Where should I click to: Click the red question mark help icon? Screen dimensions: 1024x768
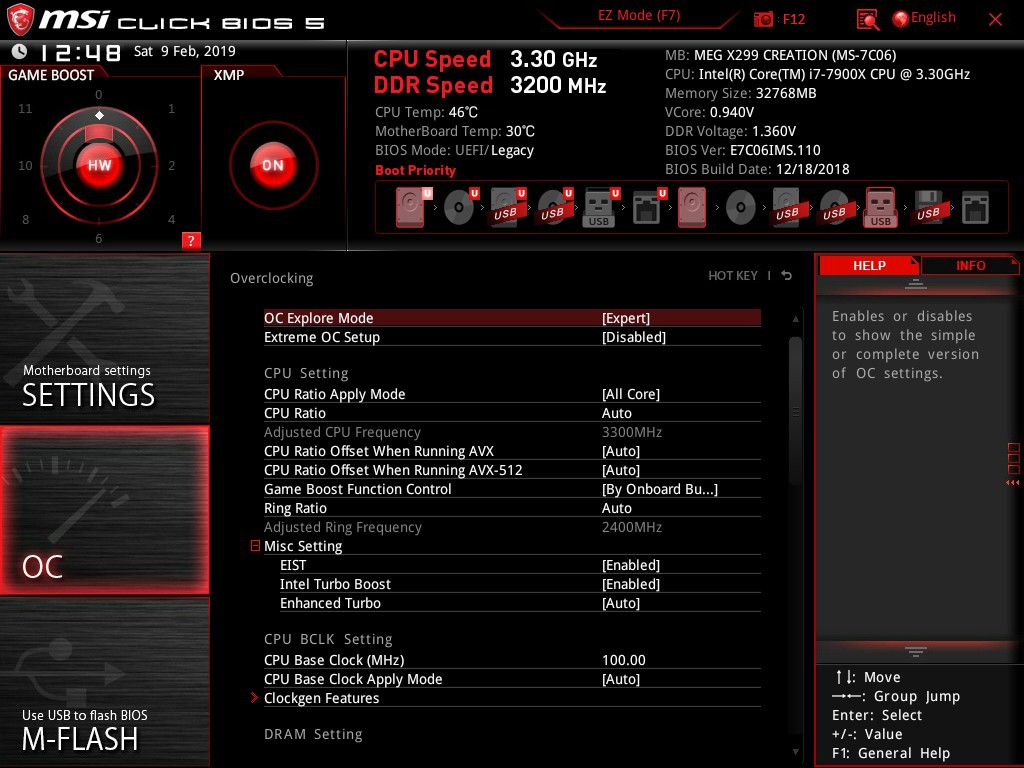(191, 240)
